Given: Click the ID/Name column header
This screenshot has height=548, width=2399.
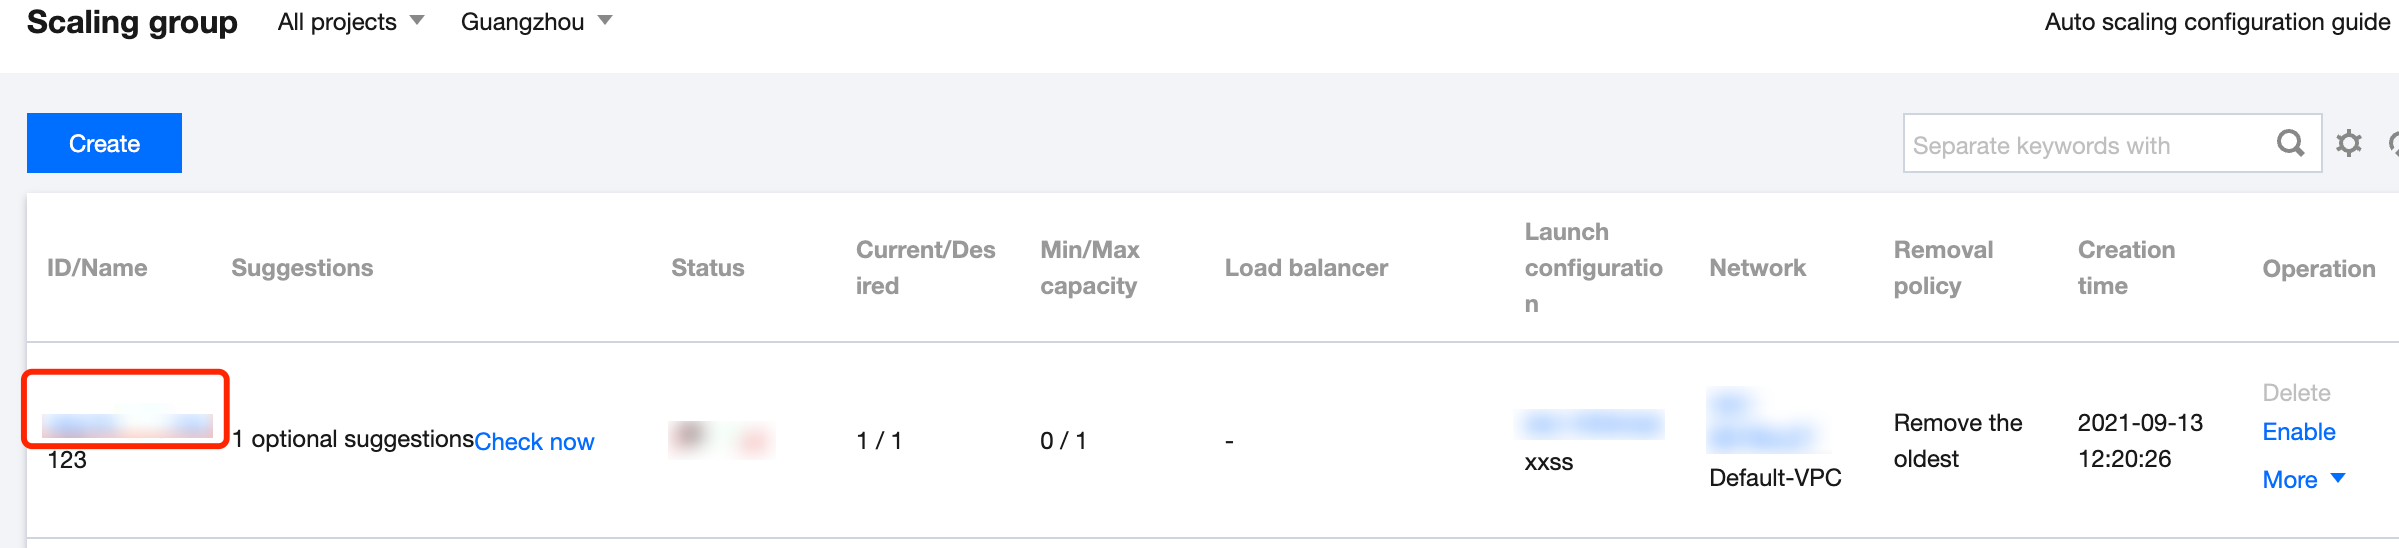Looking at the screenshot, I should tap(97, 268).
